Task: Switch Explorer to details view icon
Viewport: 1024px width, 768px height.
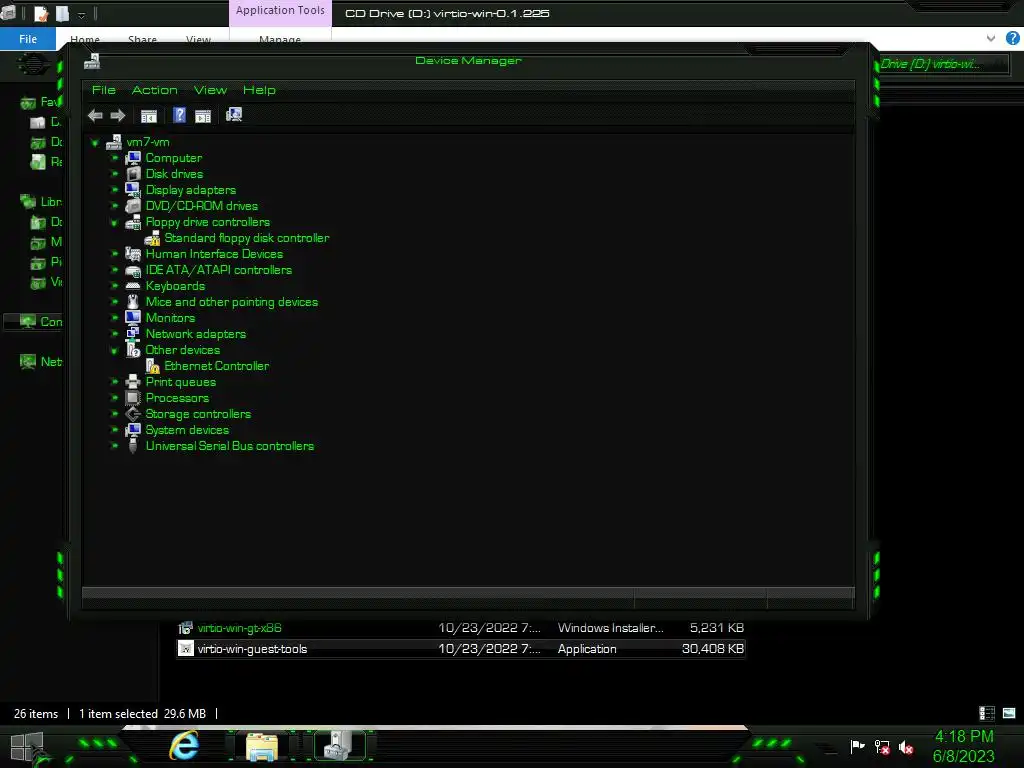Action: [987, 713]
